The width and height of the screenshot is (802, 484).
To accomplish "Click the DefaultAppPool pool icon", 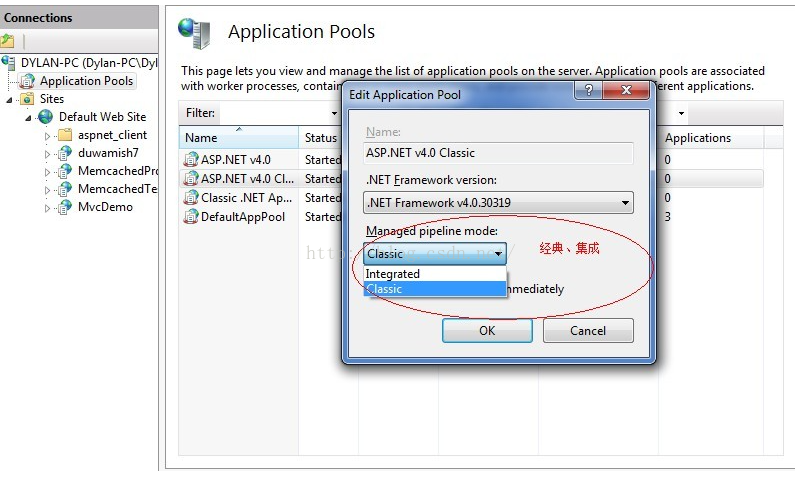I will click(191, 217).
